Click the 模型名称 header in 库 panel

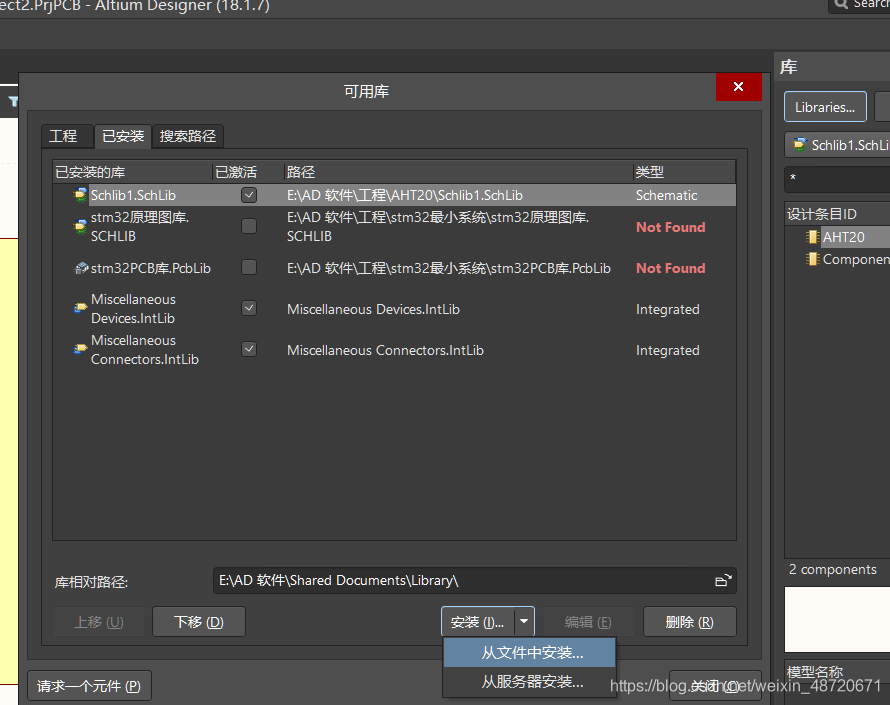pyautogui.click(x=815, y=673)
